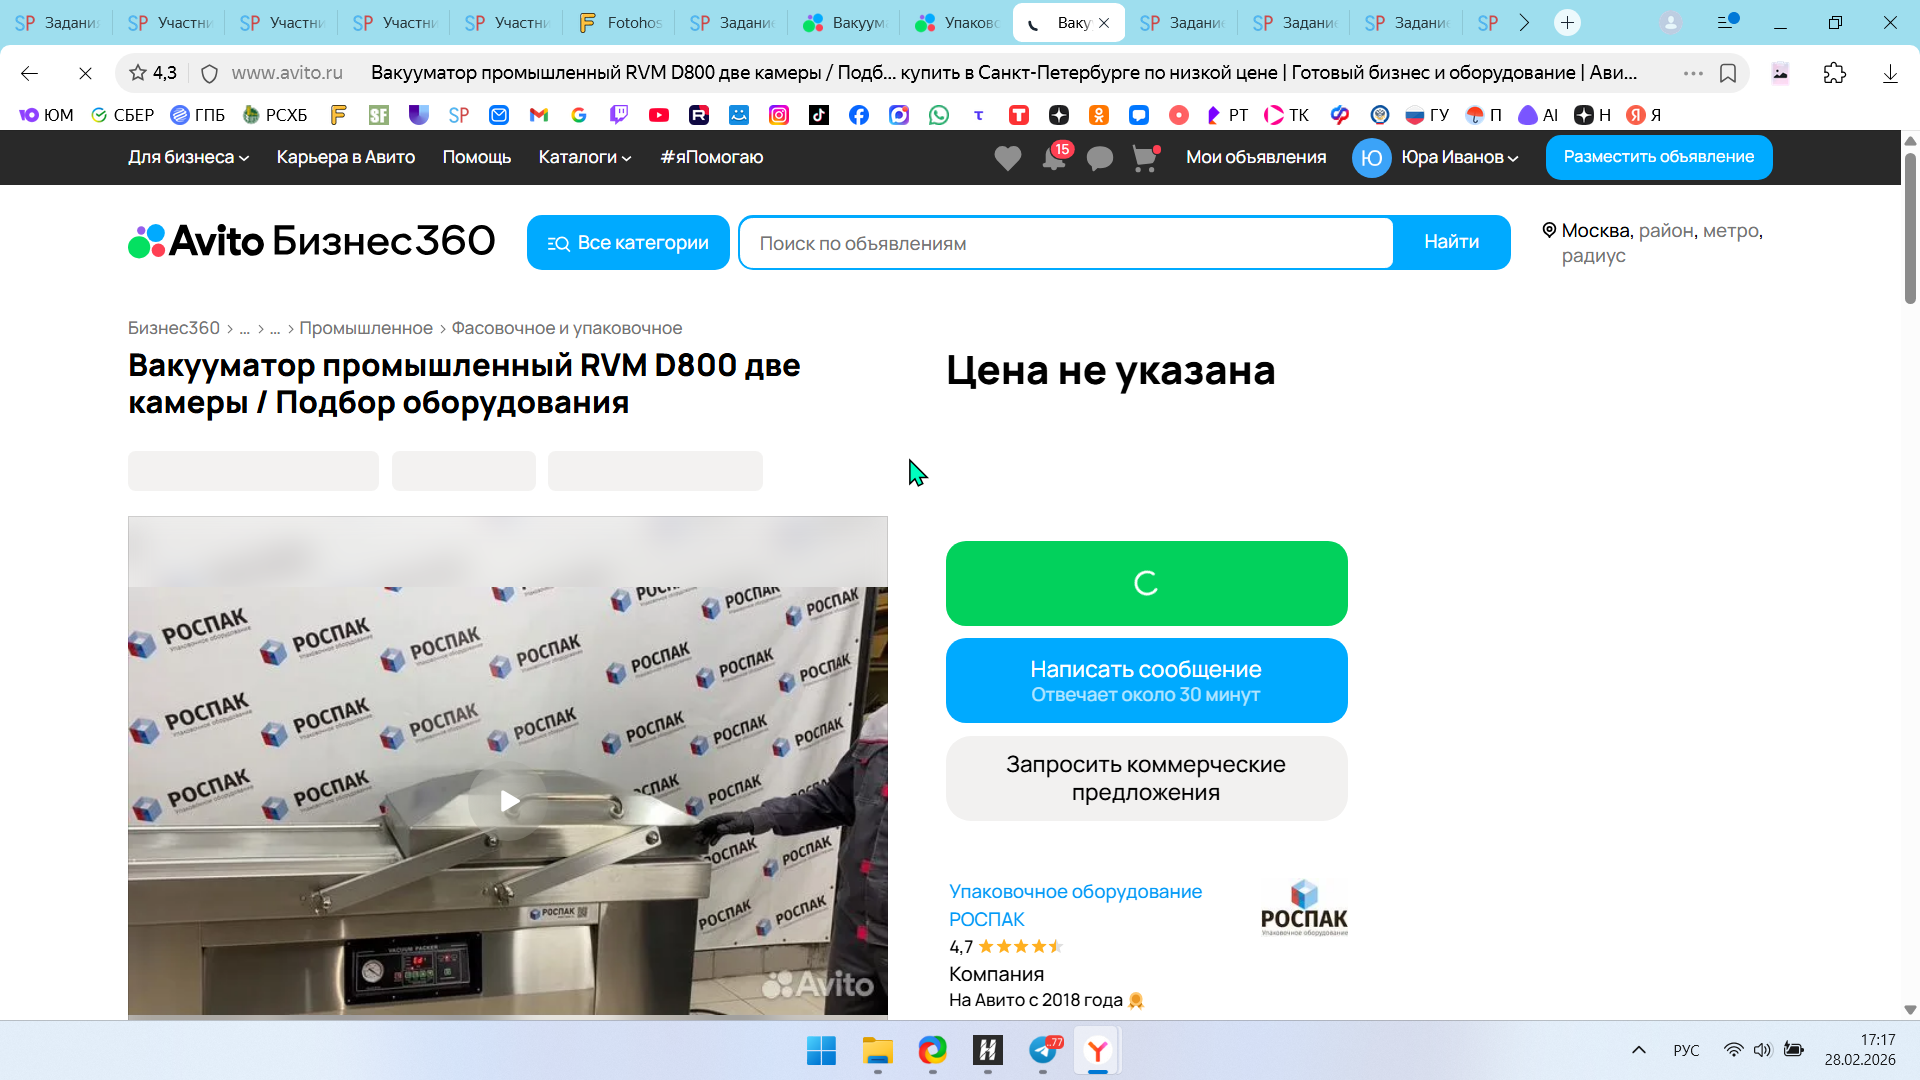Screen dimensions: 1920x1080
Task: Open 'Мои объявления' menu item
Action: pyautogui.click(x=1255, y=157)
